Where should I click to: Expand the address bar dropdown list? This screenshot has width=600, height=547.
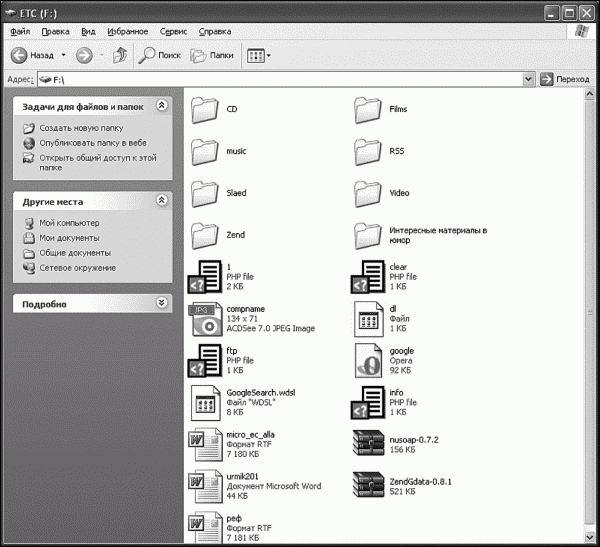pyautogui.click(x=528, y=79)
